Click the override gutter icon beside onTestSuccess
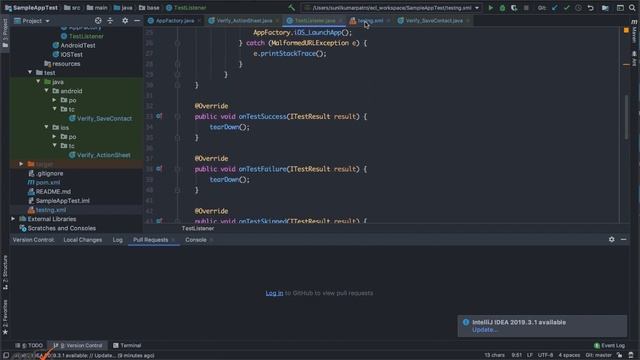Viewport: 640px width, 360px height. point(159,116)
